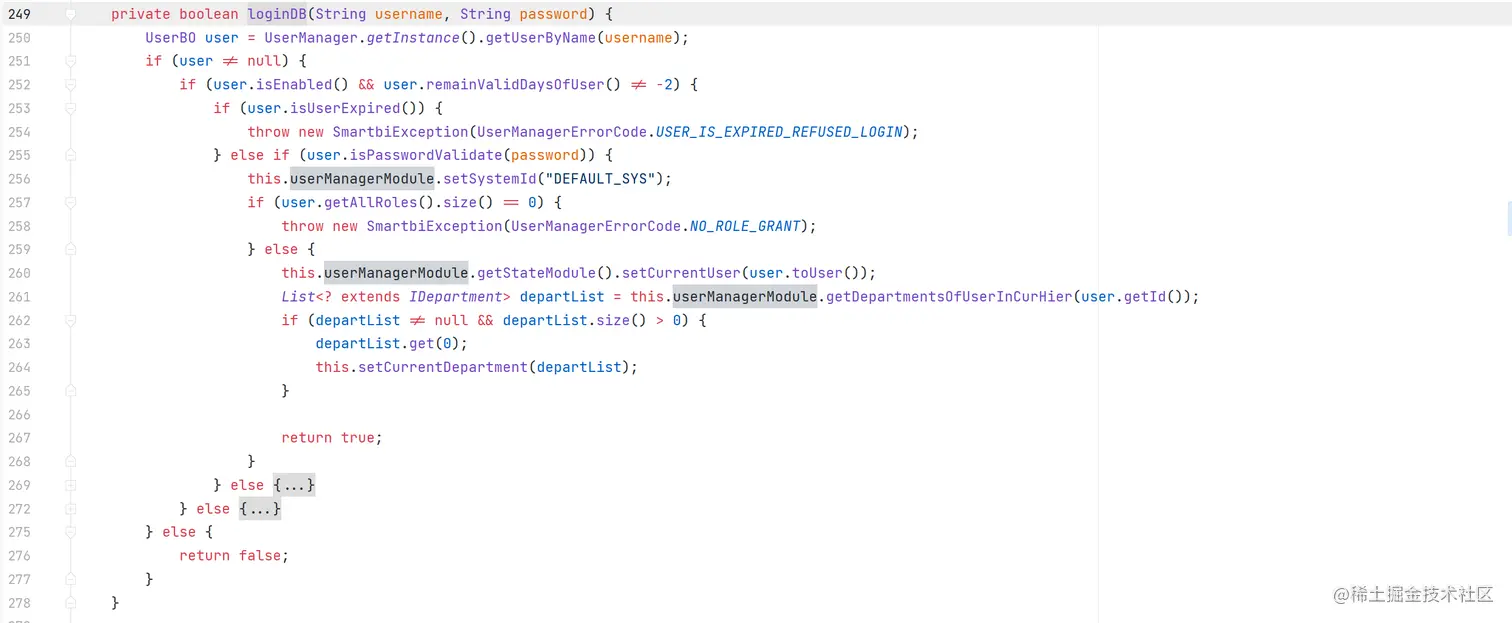
Task: Expand the folded {...} code on line 272
Action: point(260,509)
